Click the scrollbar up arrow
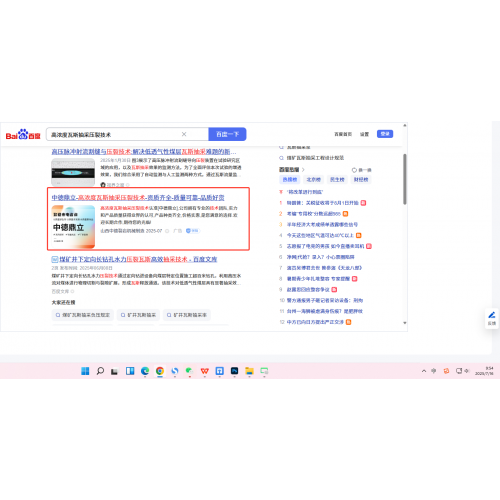 point(405,125)
